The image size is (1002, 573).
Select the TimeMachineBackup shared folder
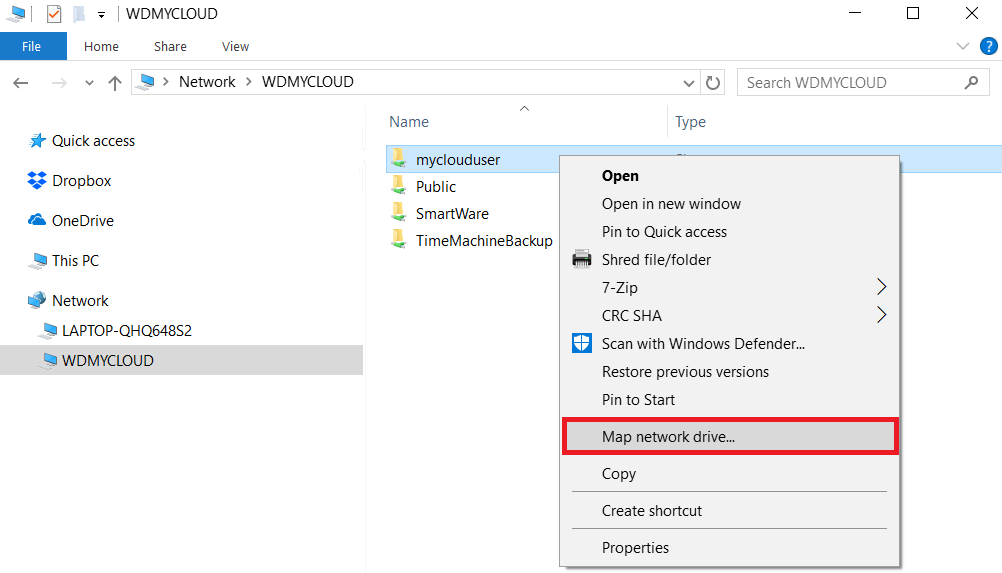point(484,241)
